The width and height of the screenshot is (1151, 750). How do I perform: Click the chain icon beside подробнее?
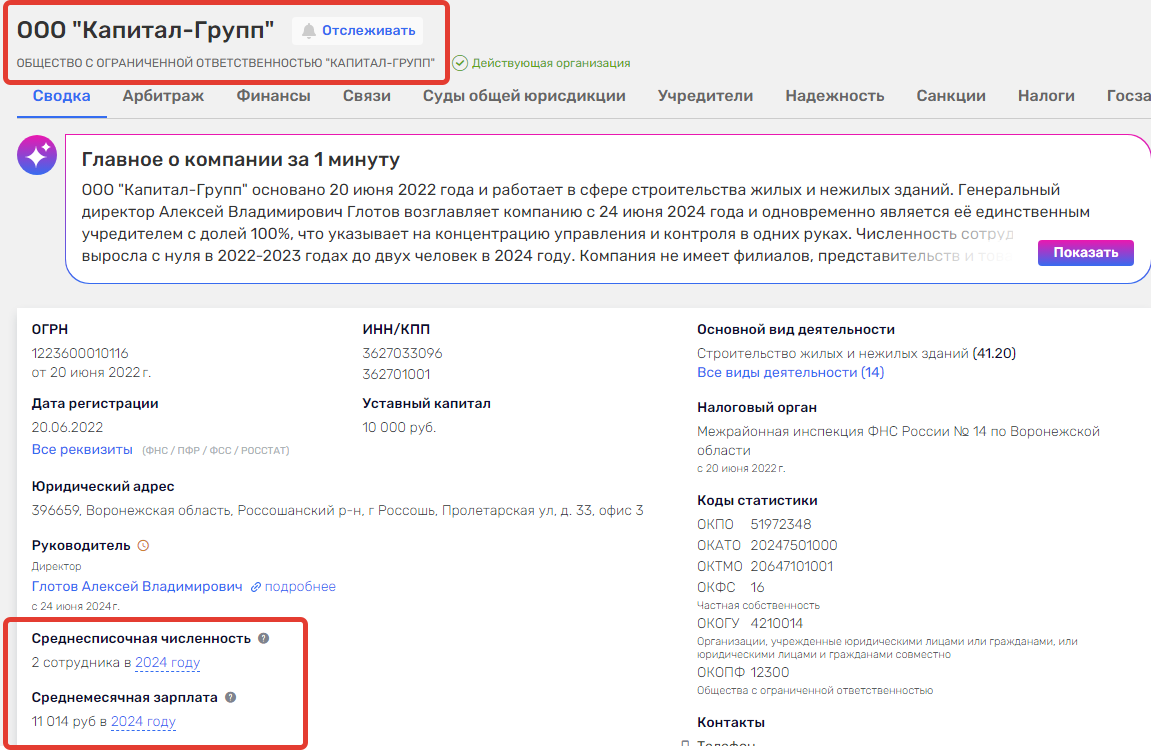[x=256, y=587]
